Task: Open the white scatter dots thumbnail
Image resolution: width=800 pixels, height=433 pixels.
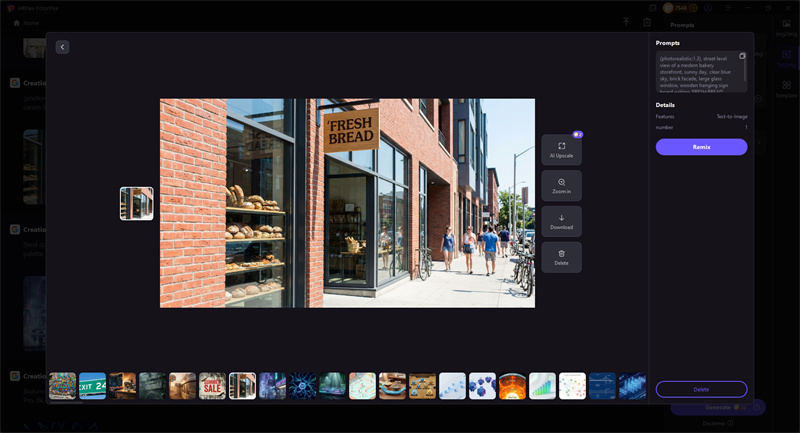Action: (x=572, y=386)
